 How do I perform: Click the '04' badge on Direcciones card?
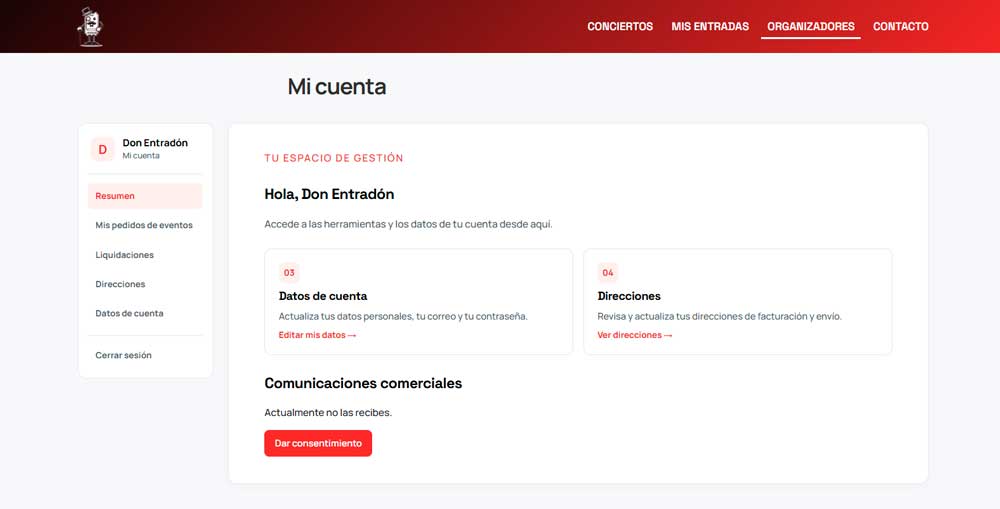coord(608,273)
